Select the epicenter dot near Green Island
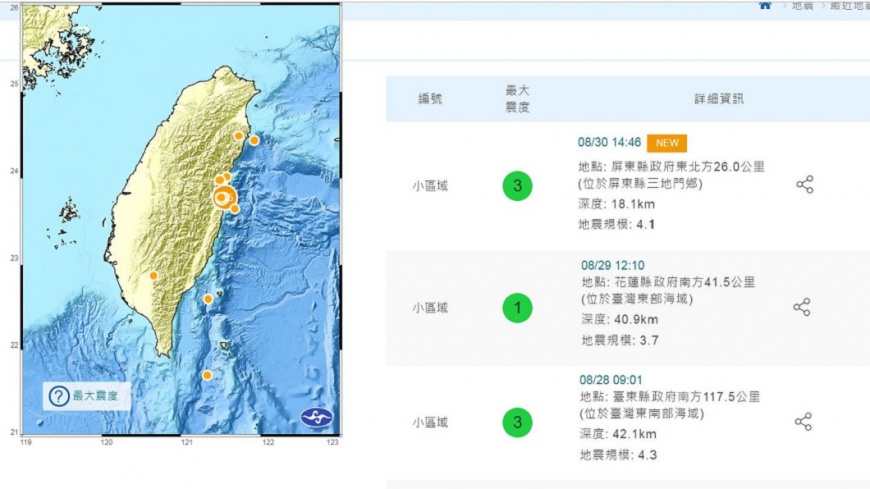 click(x=208, y=299)
